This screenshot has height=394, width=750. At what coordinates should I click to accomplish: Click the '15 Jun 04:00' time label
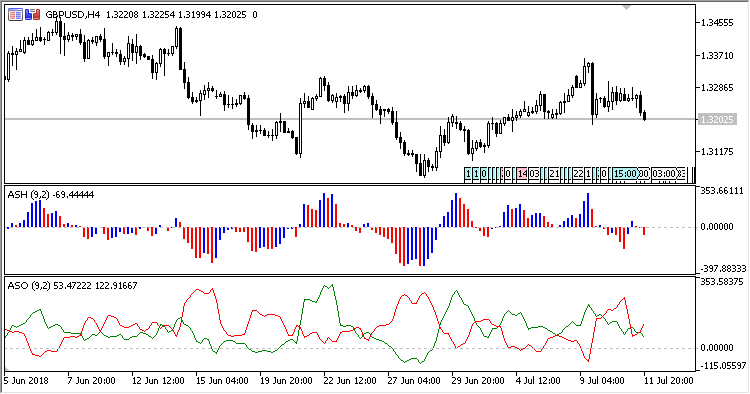222,381
